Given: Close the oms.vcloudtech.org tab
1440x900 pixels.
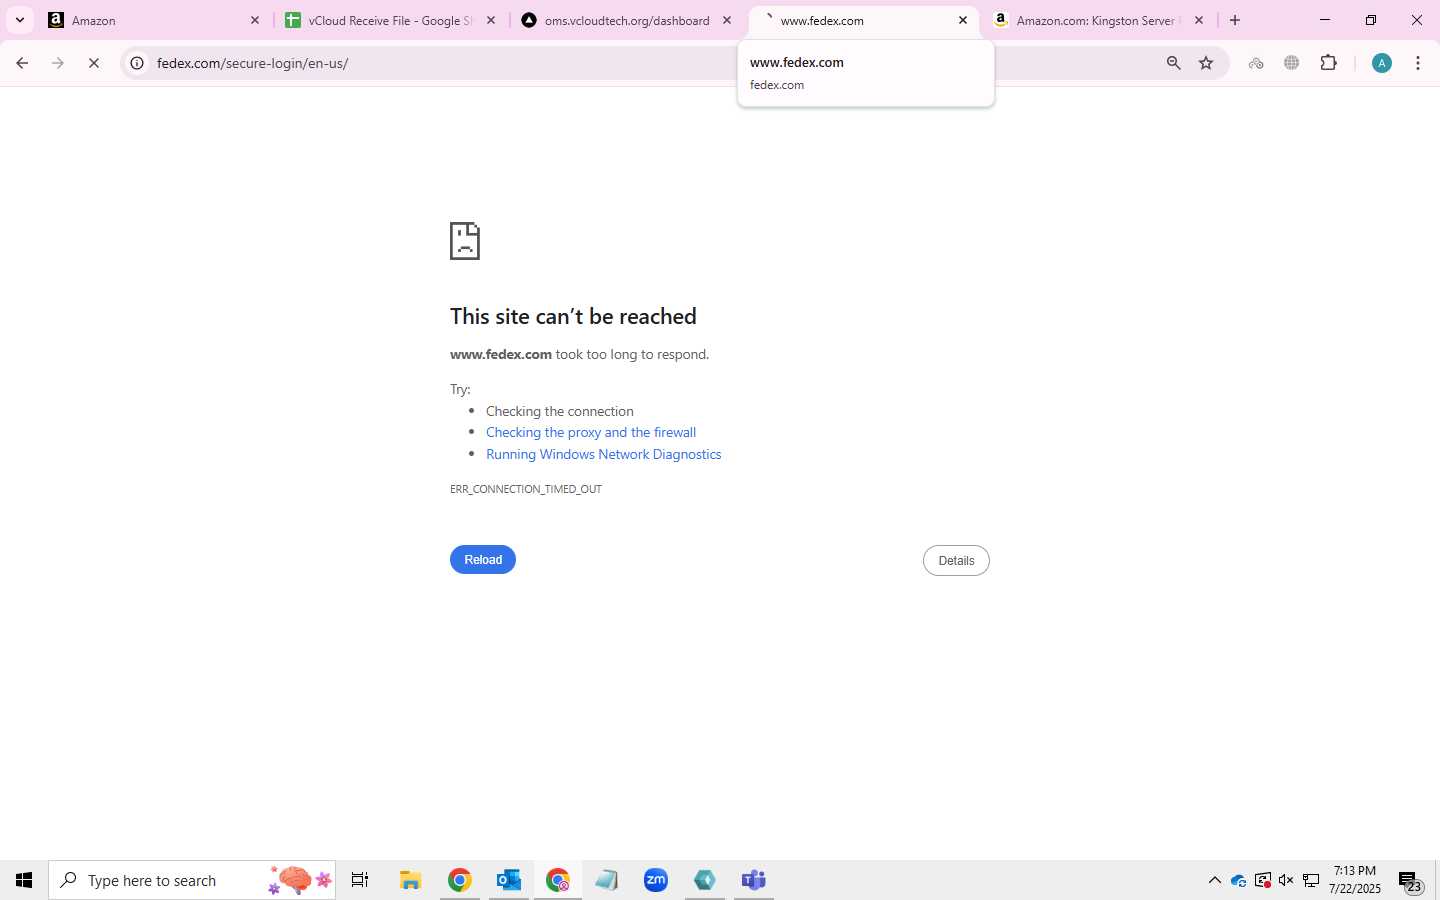Looking at the screenshot, I should click(x=726, y=20).
